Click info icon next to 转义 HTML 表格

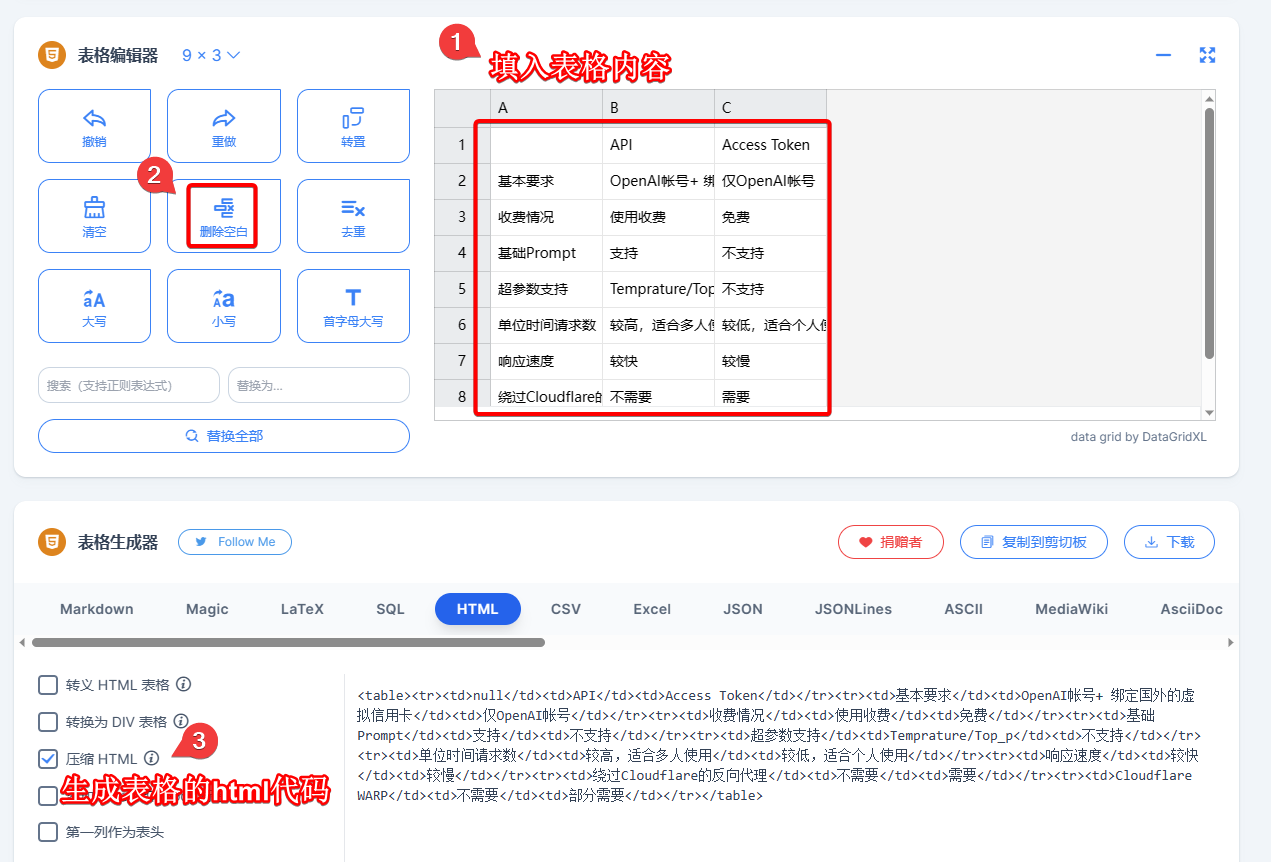click(x=183, y=685)
